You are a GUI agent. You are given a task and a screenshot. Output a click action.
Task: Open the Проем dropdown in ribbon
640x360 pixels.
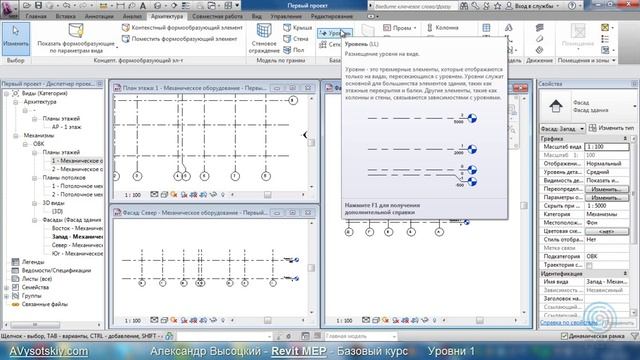(400, 28)
